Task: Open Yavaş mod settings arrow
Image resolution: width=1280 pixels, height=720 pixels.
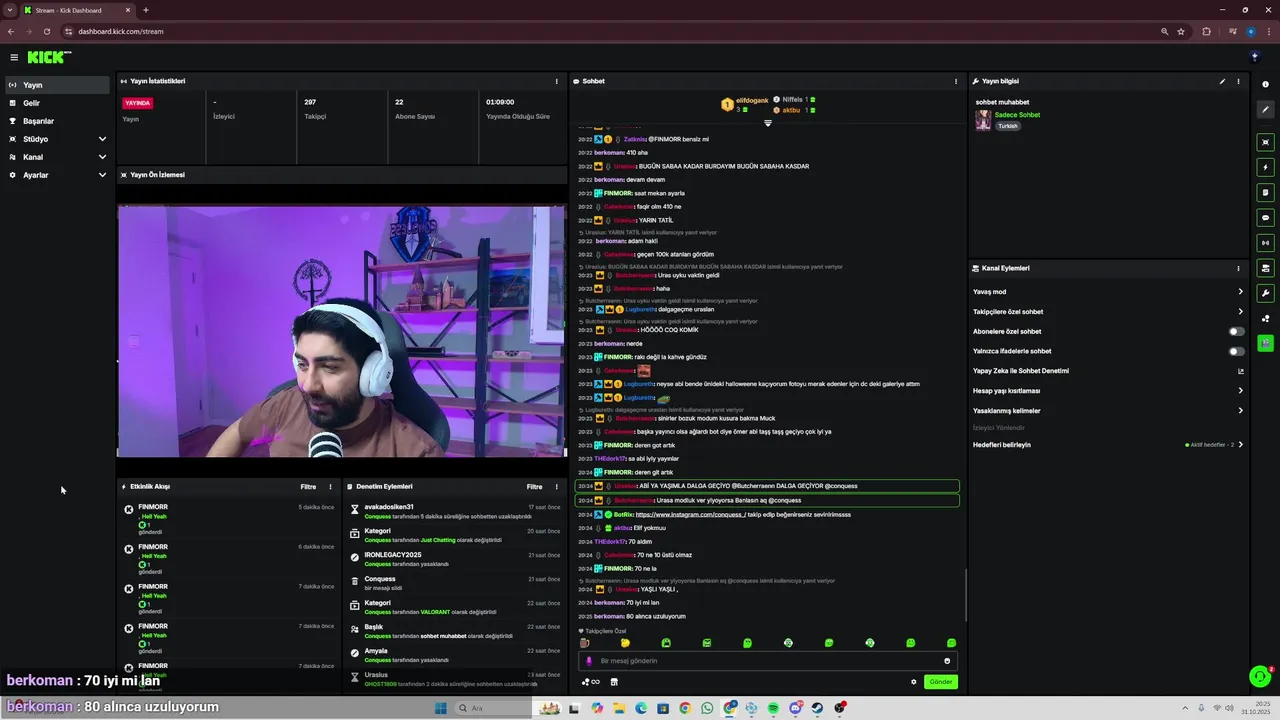Action: (x=1240, y=292)
